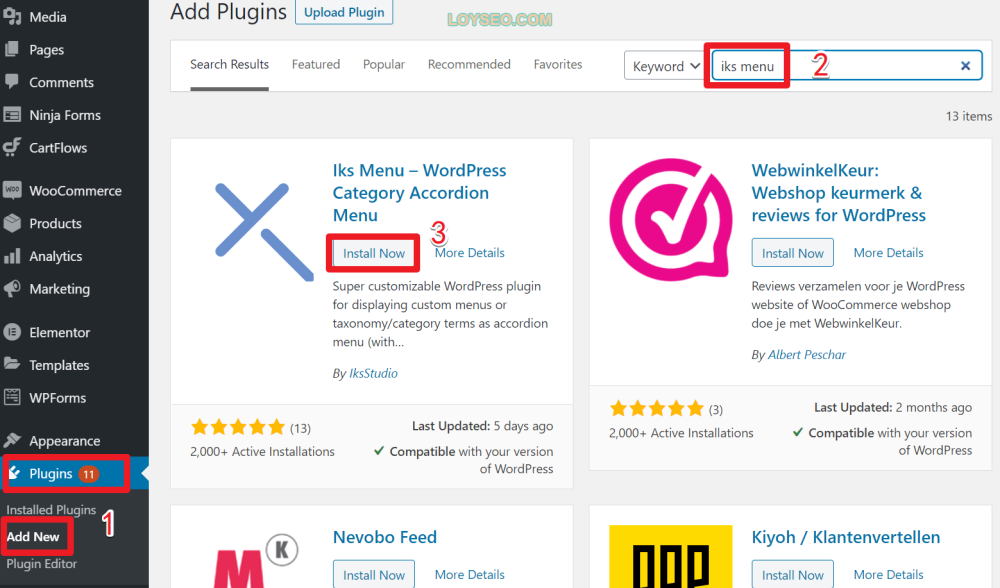Switch to the Recommended tab
This screenshot has height=588, width=1000.
click(x=469, y=64)
